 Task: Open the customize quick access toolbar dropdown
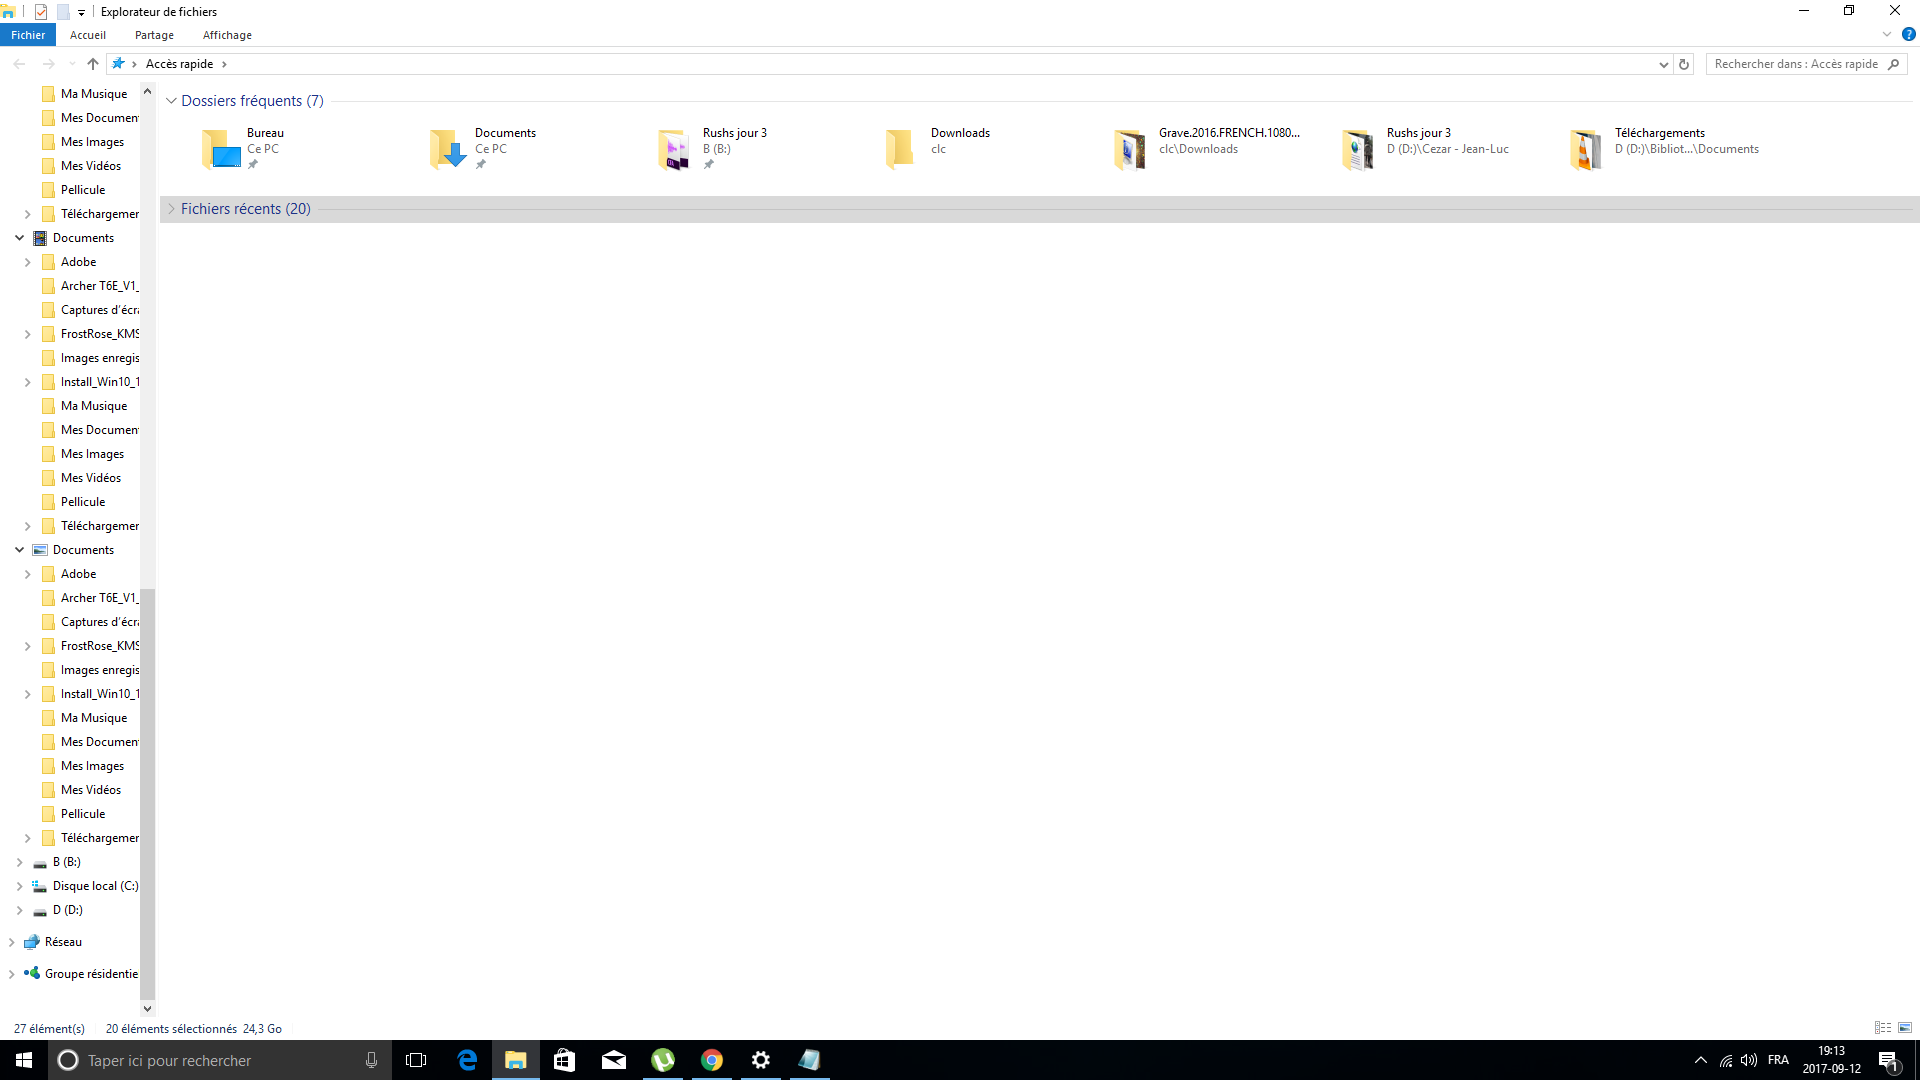[81, 12]
